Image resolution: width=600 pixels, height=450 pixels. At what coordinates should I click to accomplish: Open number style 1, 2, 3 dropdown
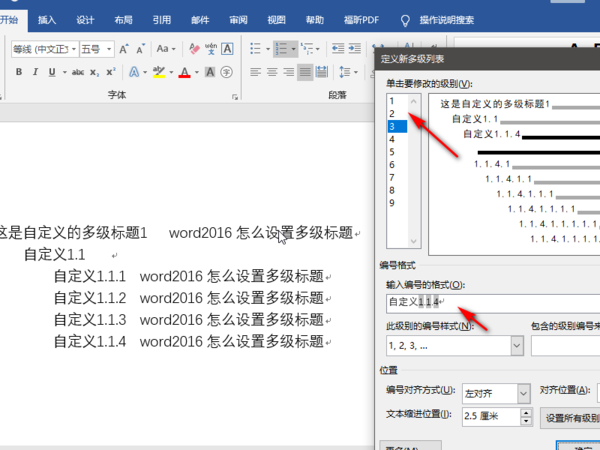(517, 346)
